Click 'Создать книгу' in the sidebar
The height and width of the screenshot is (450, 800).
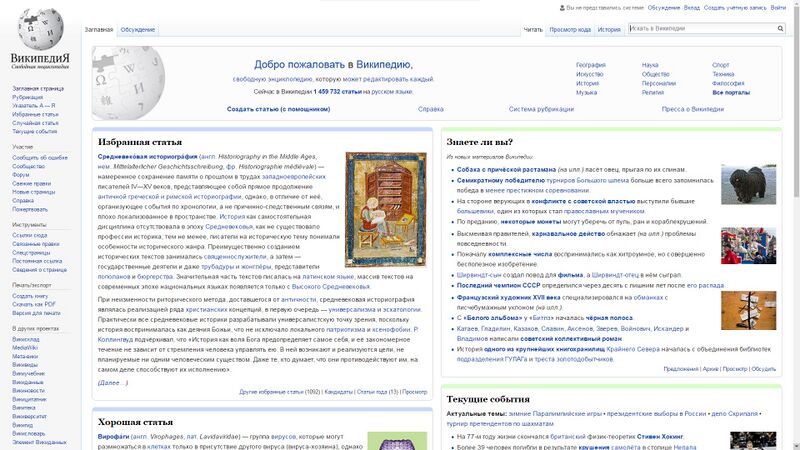point(30,296)
